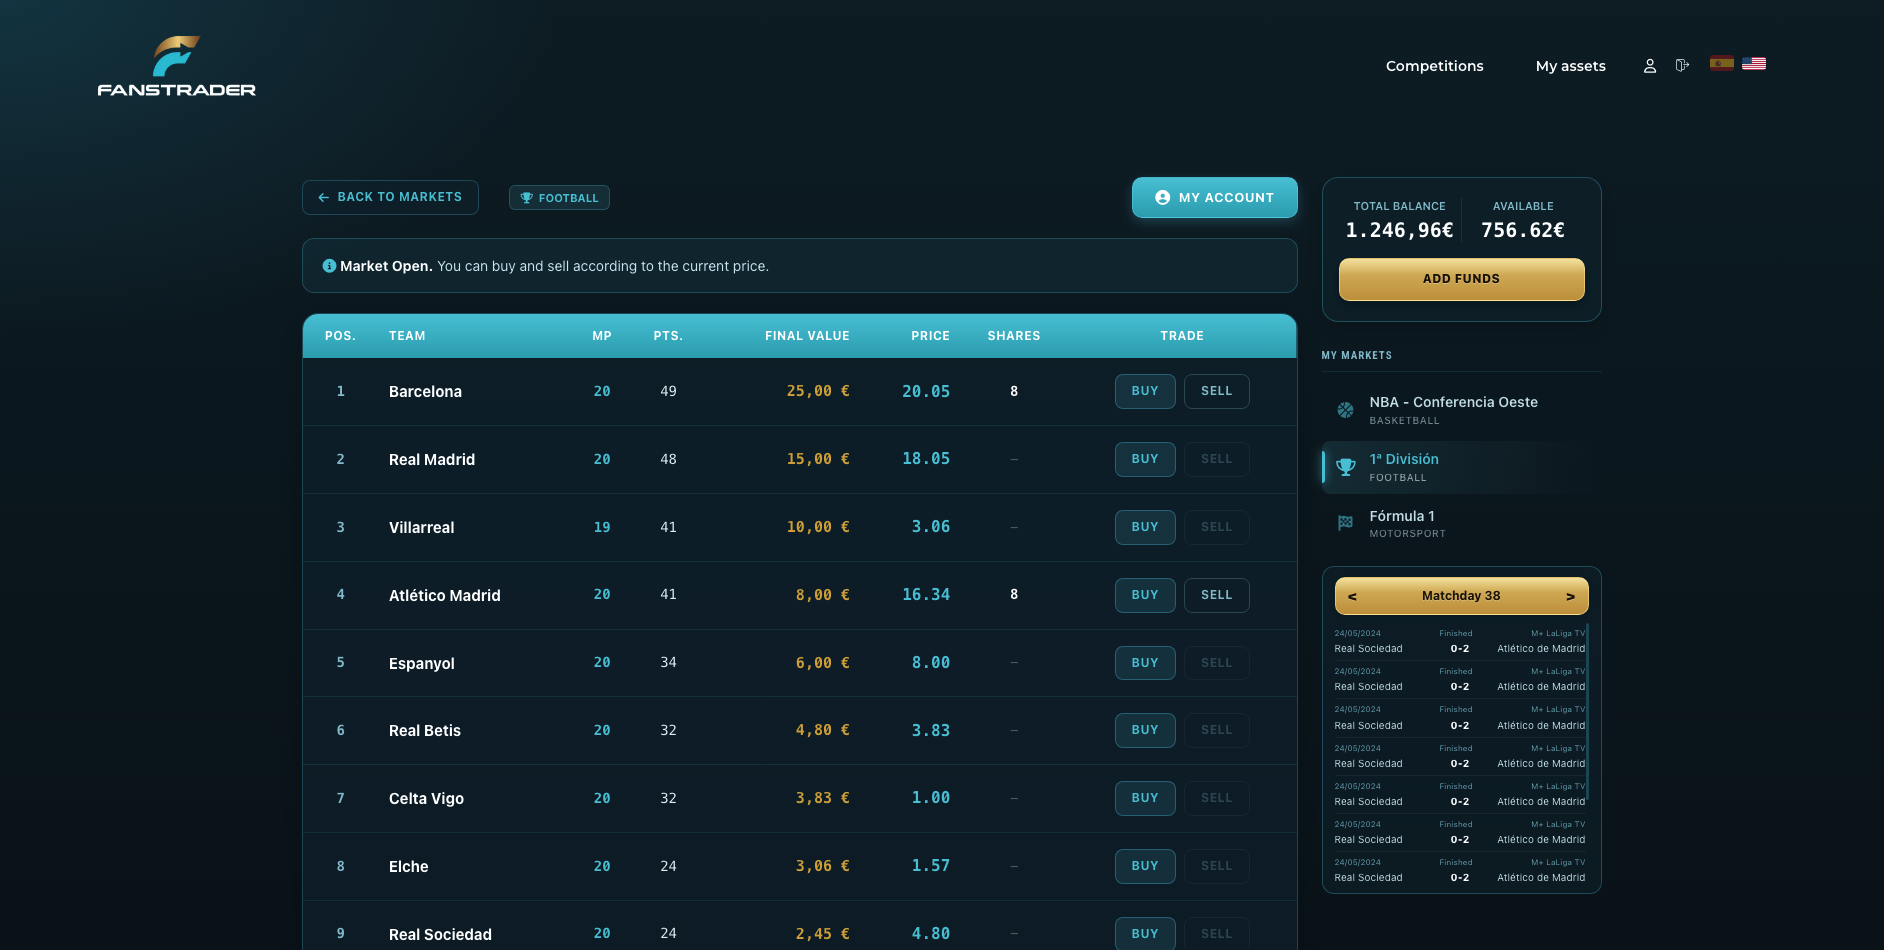Buy Celta Vigo shares
This screenshot has width=1884, height=950.
[x=1145, y=798]
